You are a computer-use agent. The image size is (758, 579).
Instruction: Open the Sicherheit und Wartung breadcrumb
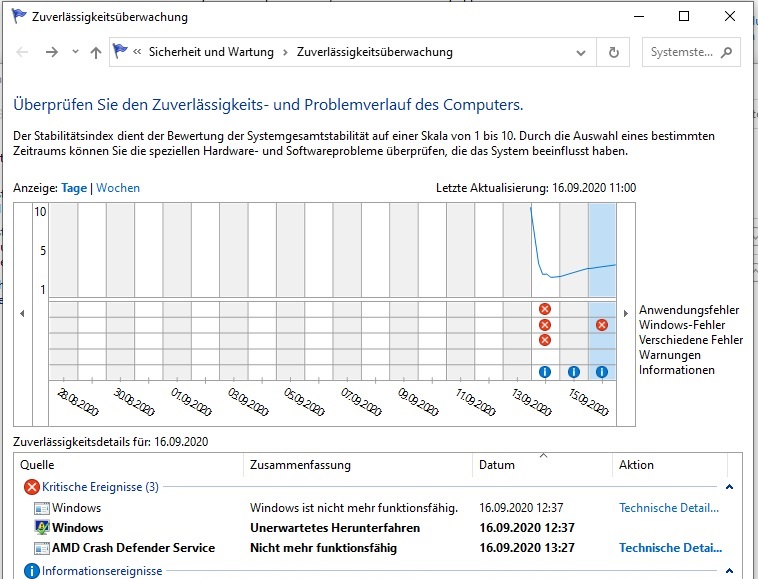click(211, 52)
